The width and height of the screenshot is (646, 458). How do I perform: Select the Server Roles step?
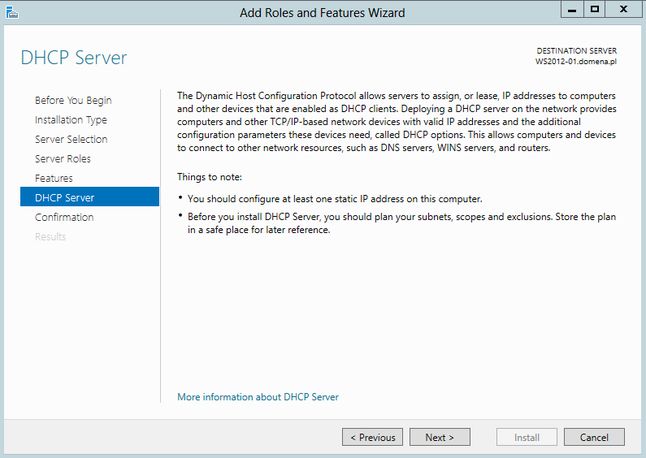[x=63, y=159]
